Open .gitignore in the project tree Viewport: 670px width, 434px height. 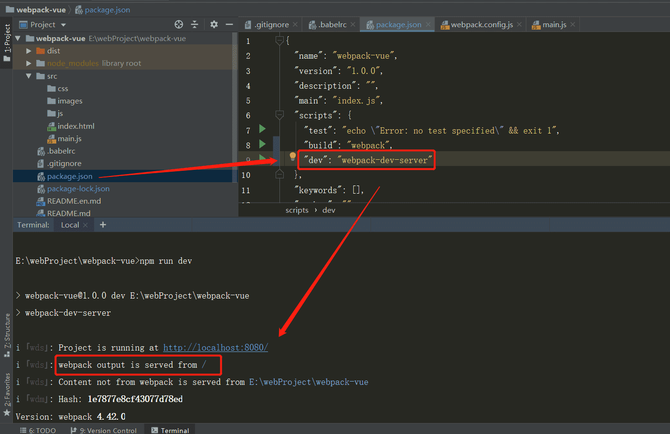pos(59,164)
